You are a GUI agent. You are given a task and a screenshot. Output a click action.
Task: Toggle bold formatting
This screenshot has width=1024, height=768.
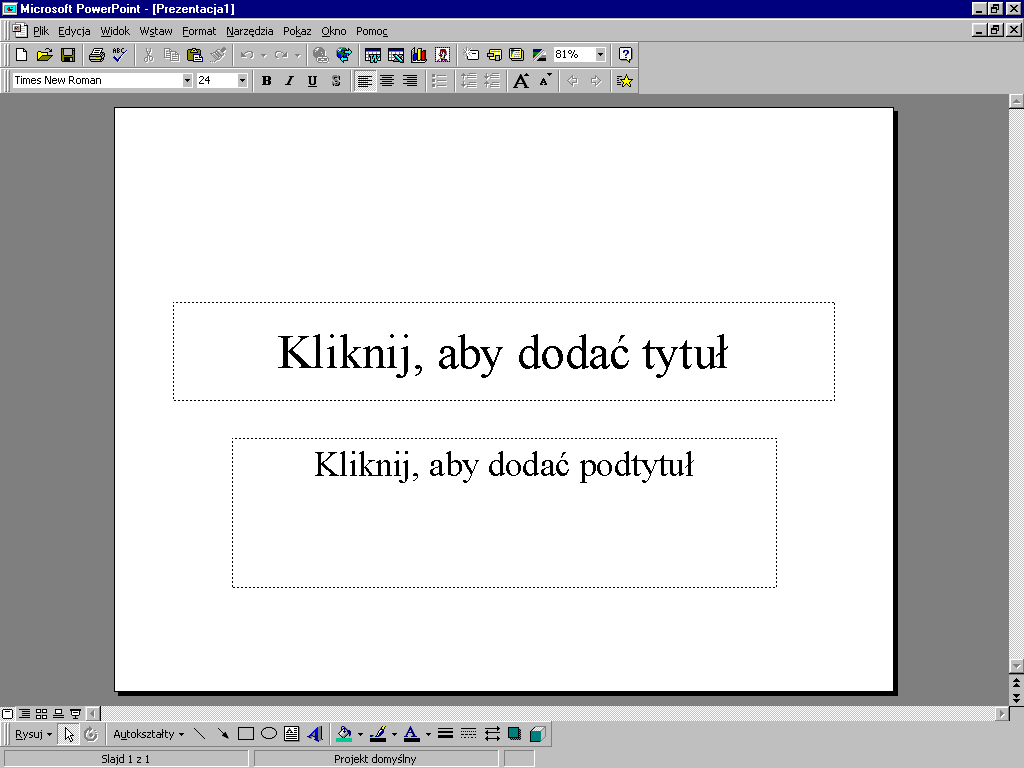click(x=266, y=81)
